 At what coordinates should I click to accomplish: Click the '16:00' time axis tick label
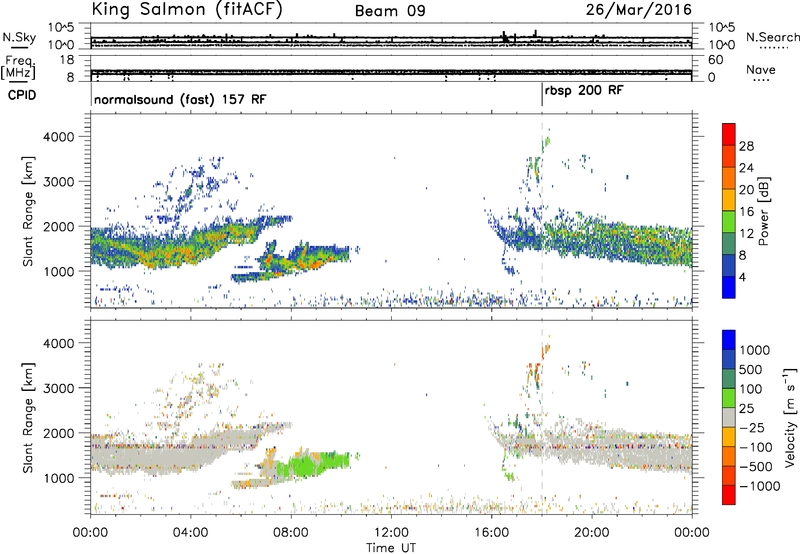491,533
